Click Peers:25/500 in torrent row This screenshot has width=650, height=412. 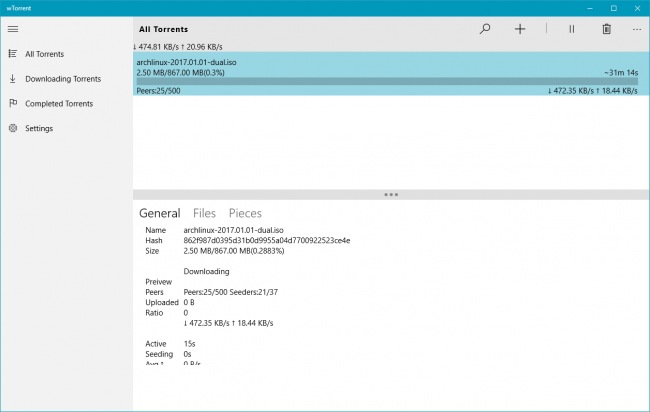[x=158, y=91]
